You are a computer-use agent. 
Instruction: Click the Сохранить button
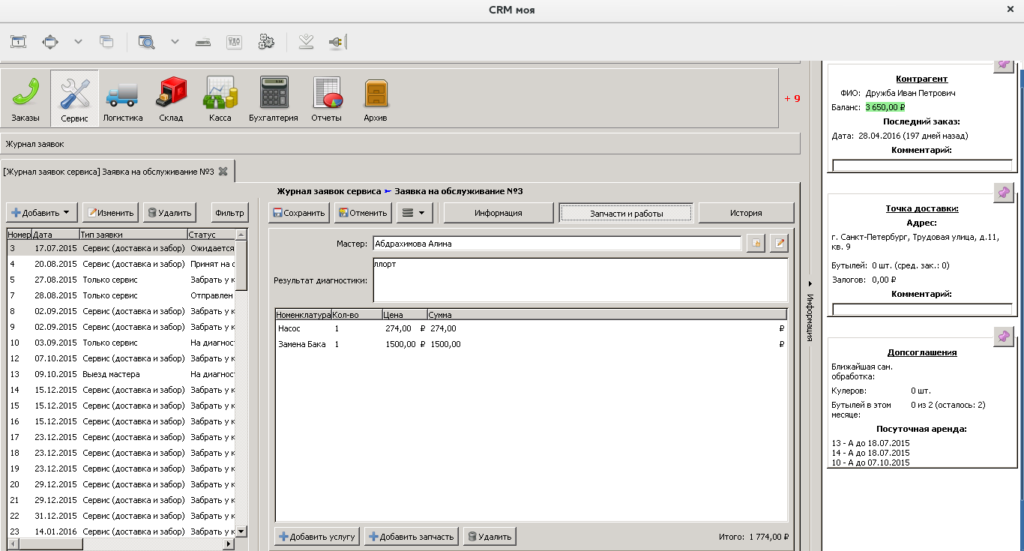(x=299, y=213)
